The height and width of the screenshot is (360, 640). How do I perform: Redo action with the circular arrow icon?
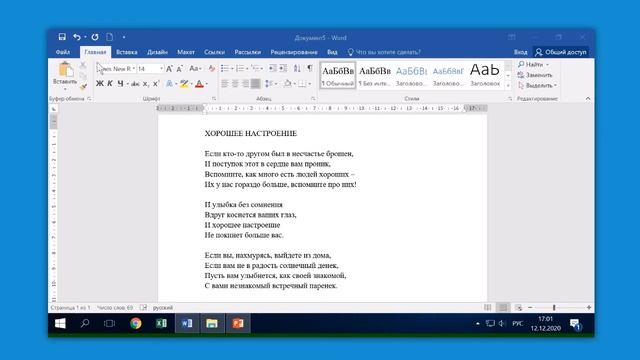[x=95, y=37]
